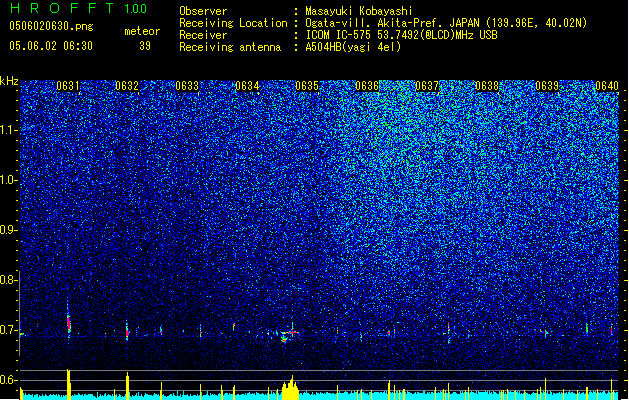Click the wide yellow level peak near 0635
Viewport: 629px width, 400px height.
pyautogui.click(x=290, y=388)
